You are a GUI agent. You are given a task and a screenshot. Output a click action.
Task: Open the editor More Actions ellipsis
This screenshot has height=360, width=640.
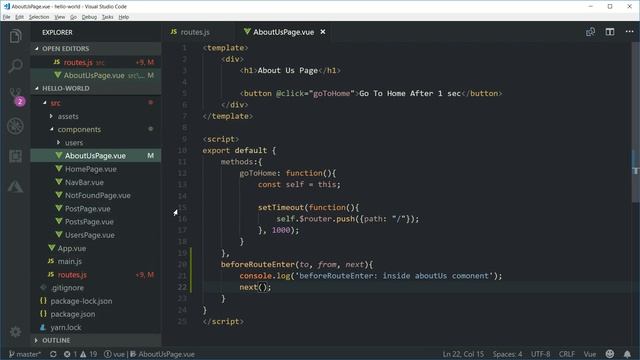point(629,31)
